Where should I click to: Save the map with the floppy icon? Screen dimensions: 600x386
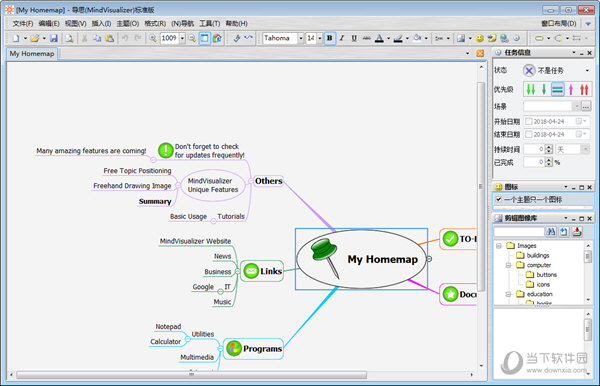click(x=54, y=38)
